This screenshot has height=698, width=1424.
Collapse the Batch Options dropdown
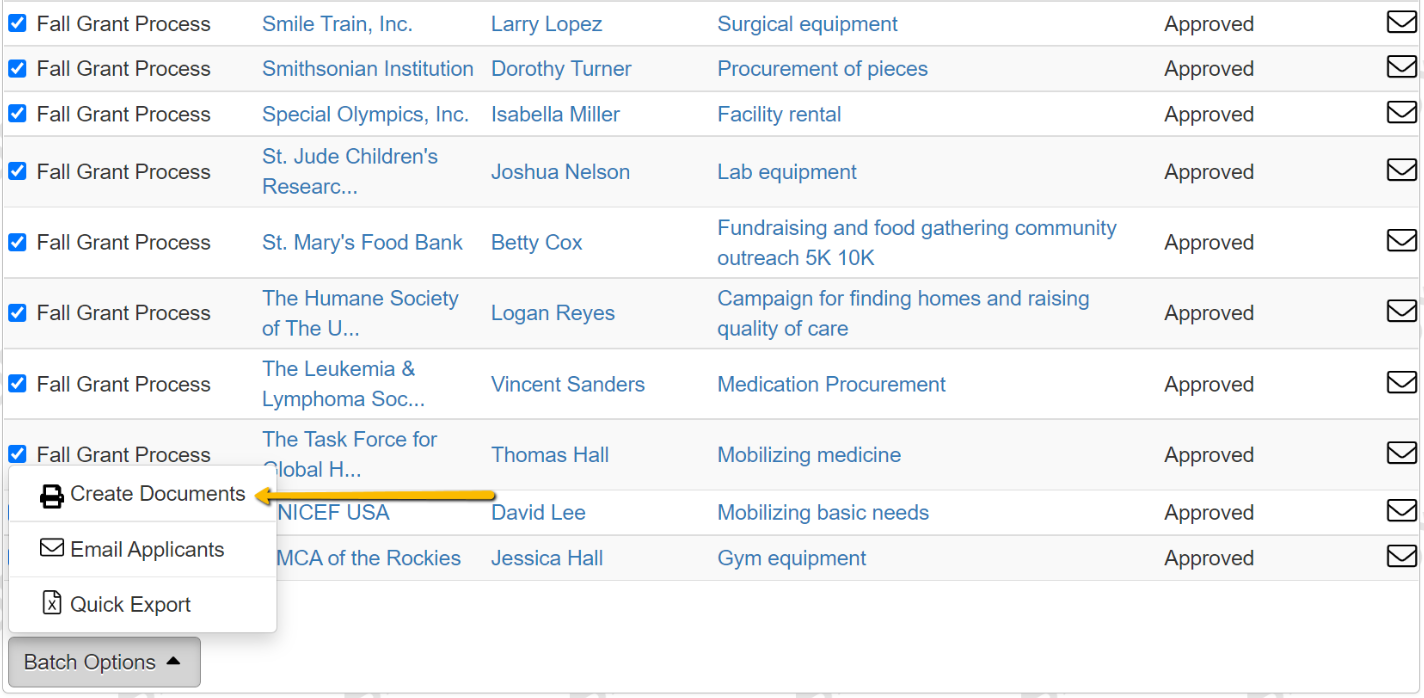(104, 662)
